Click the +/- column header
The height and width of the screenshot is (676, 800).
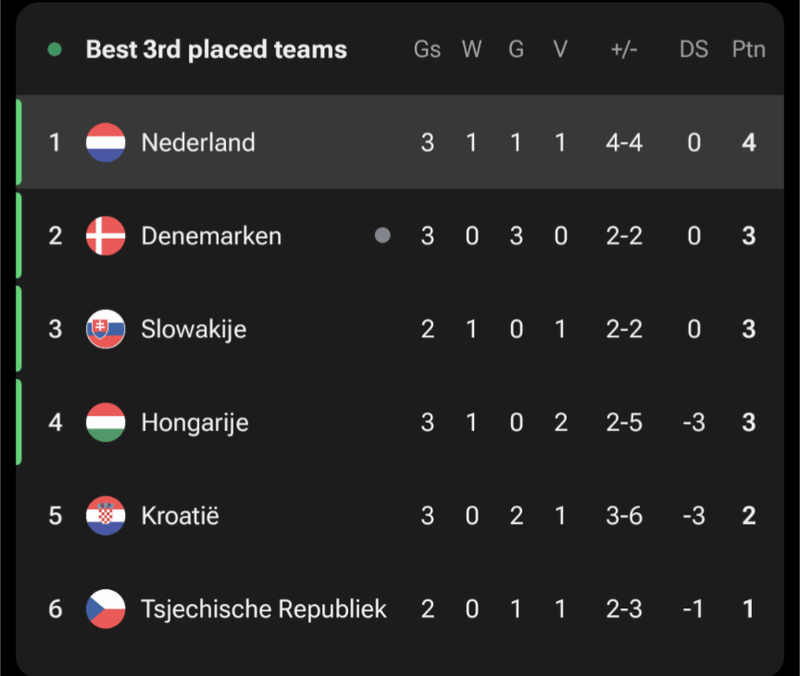coord(624,49)
